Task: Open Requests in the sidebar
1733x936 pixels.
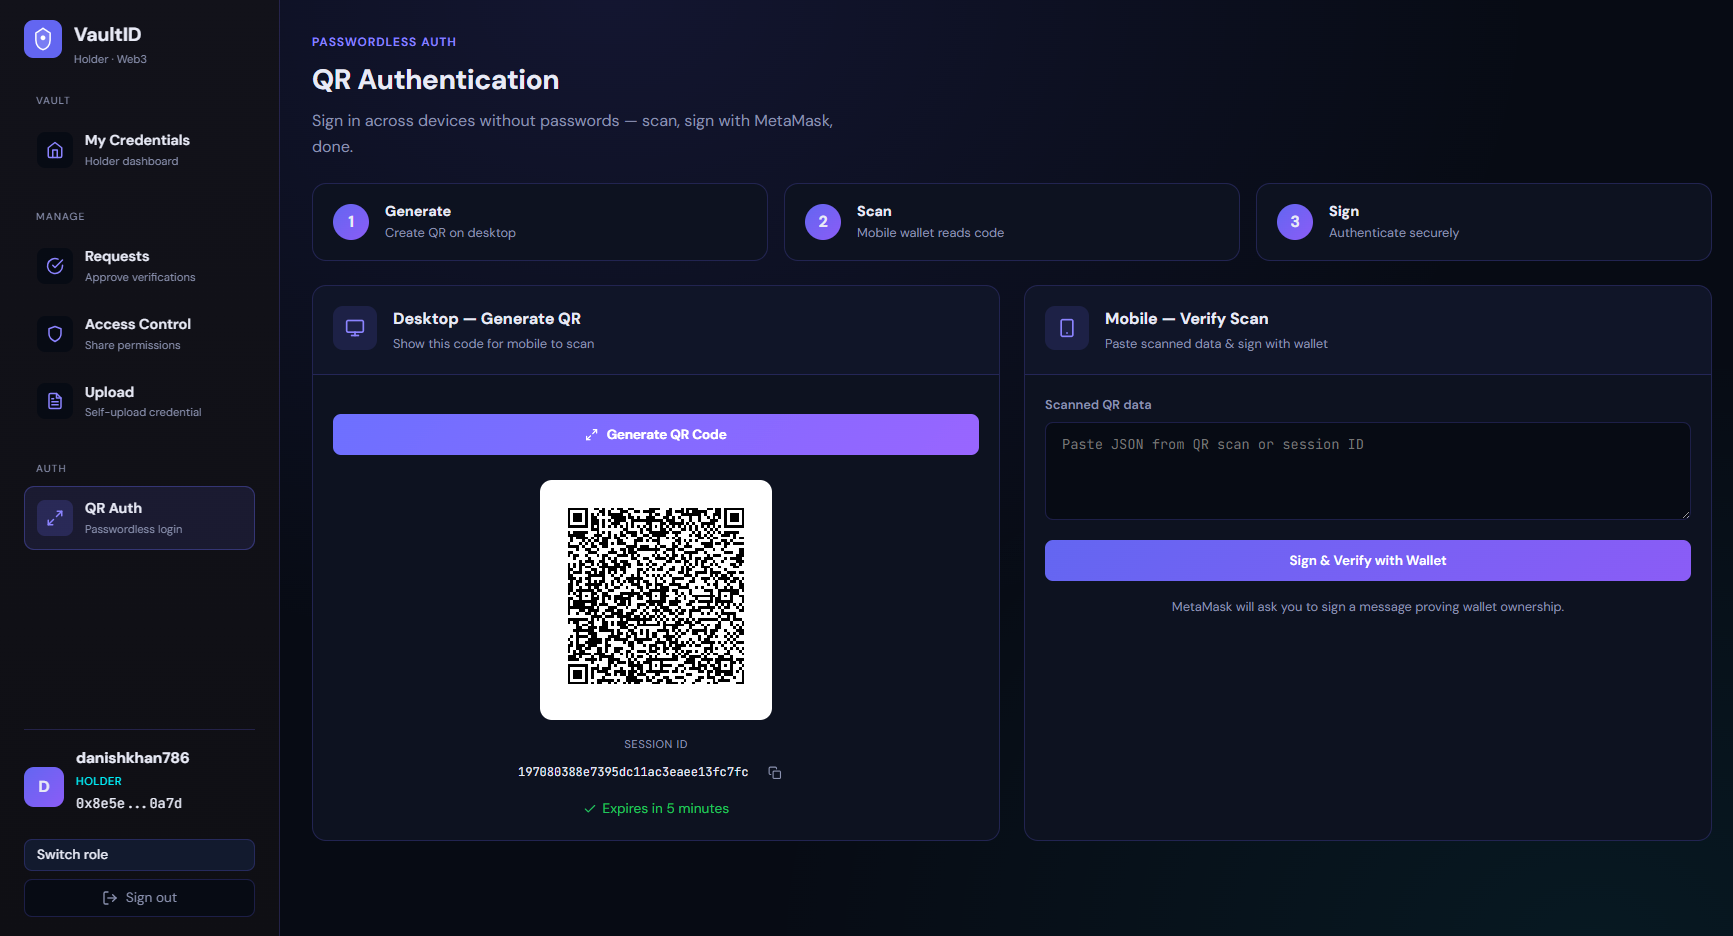Action: point(139,266)
